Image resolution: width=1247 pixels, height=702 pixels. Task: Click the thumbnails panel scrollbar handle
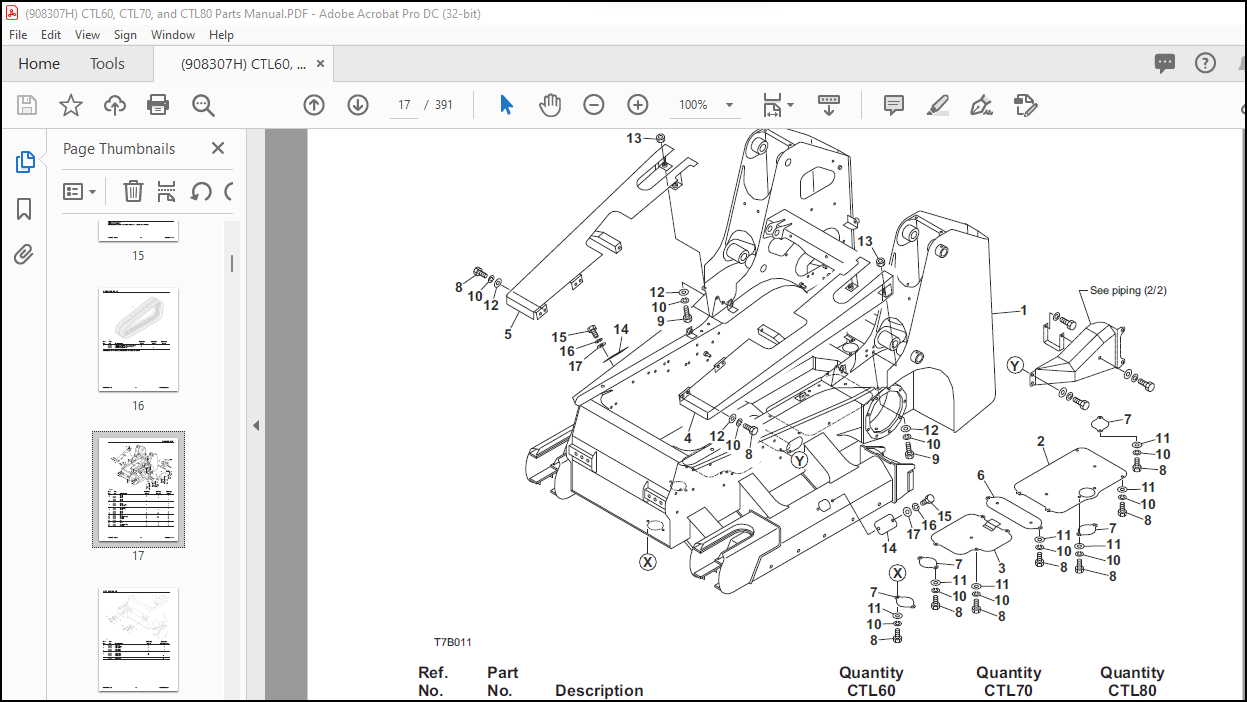point(232,263)
